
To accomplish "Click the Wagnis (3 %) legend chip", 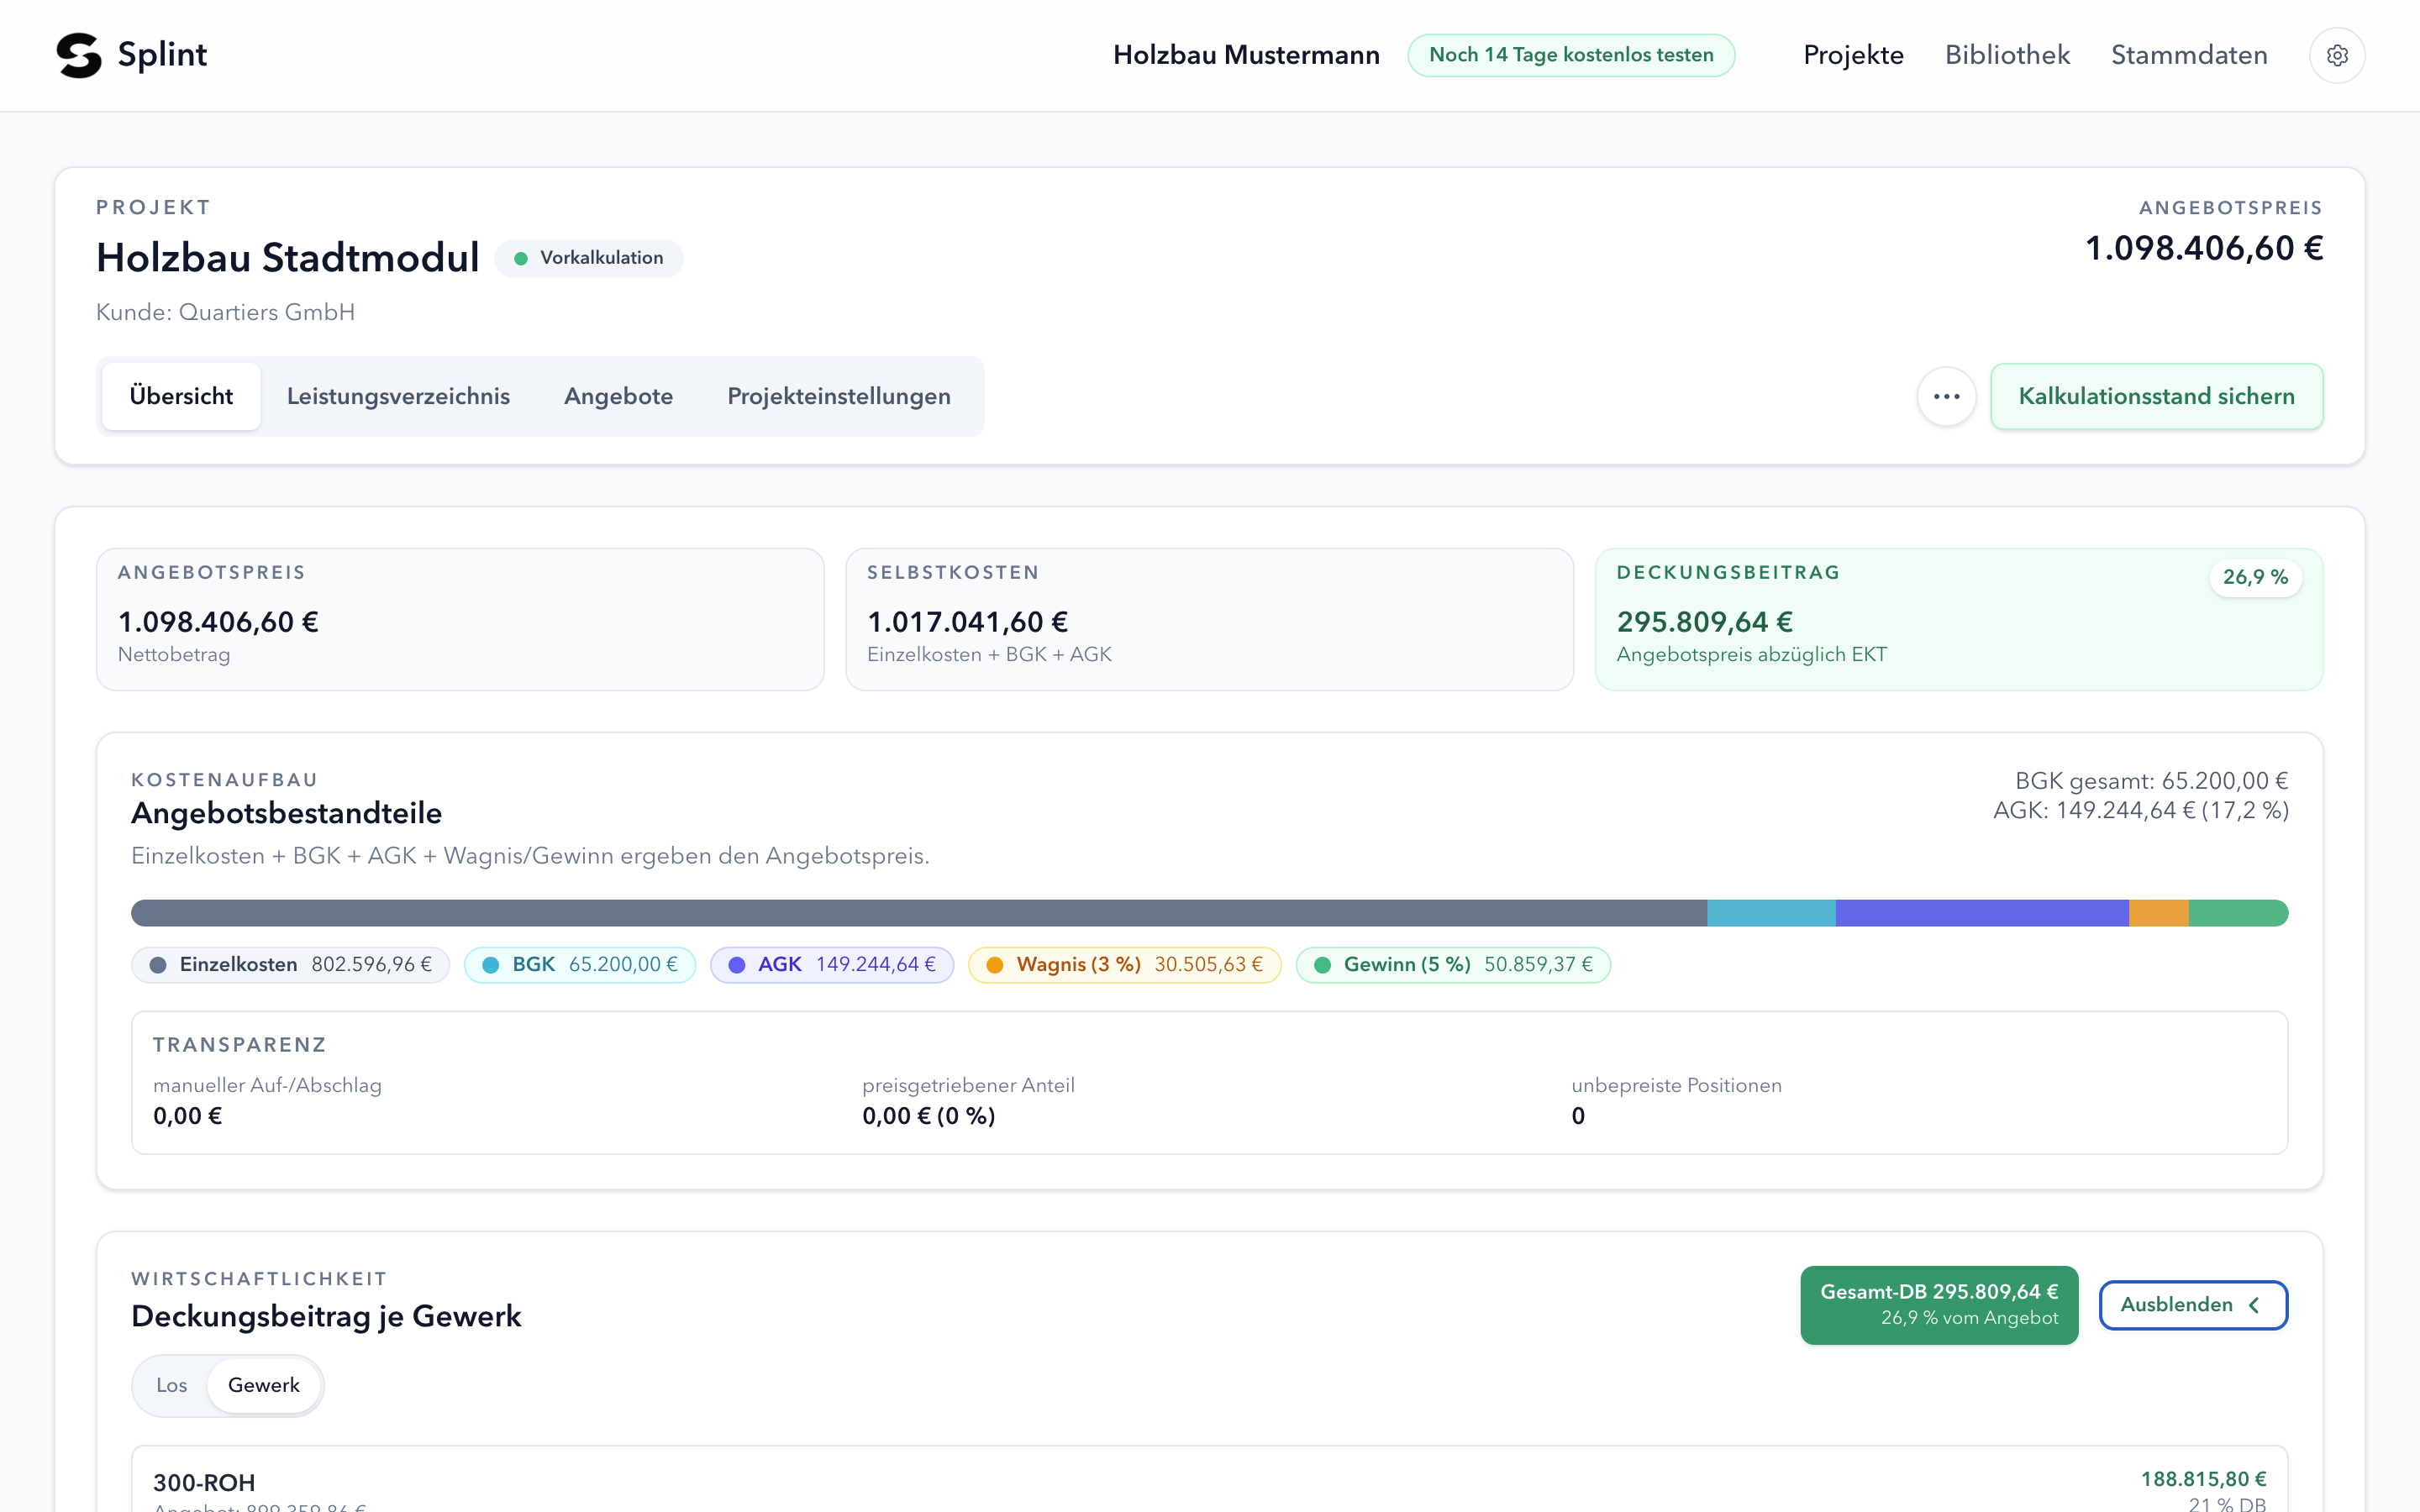I will (x=1125, y=965).
